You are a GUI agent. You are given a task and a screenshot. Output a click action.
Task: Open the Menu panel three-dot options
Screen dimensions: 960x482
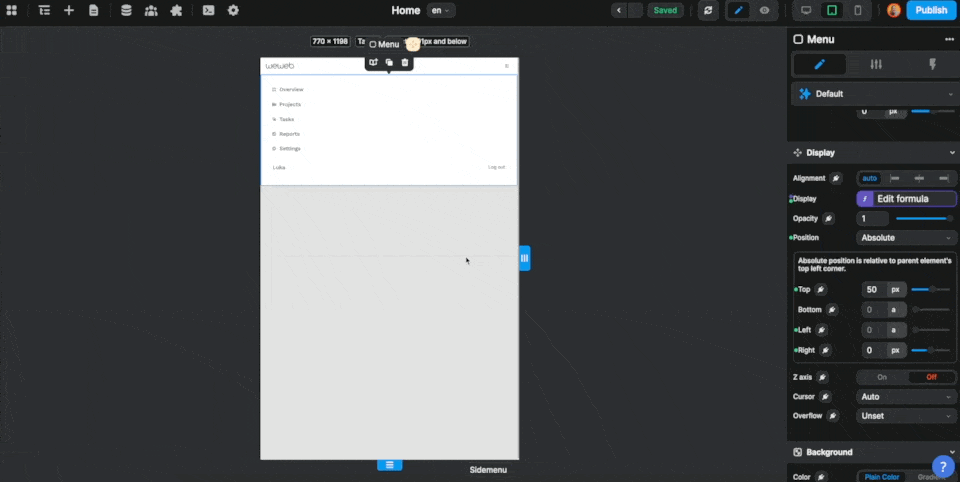click(949, 39)
